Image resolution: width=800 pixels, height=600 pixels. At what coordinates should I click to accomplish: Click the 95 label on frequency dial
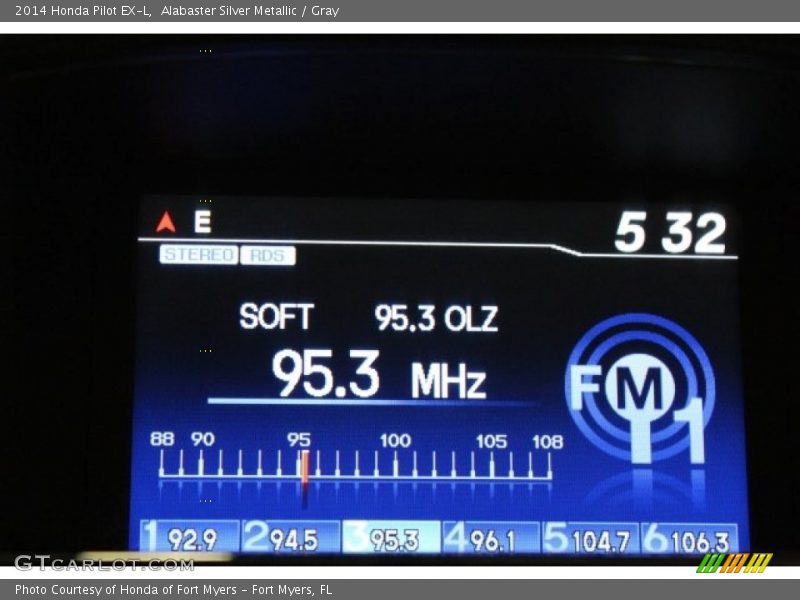click(298, 439)
